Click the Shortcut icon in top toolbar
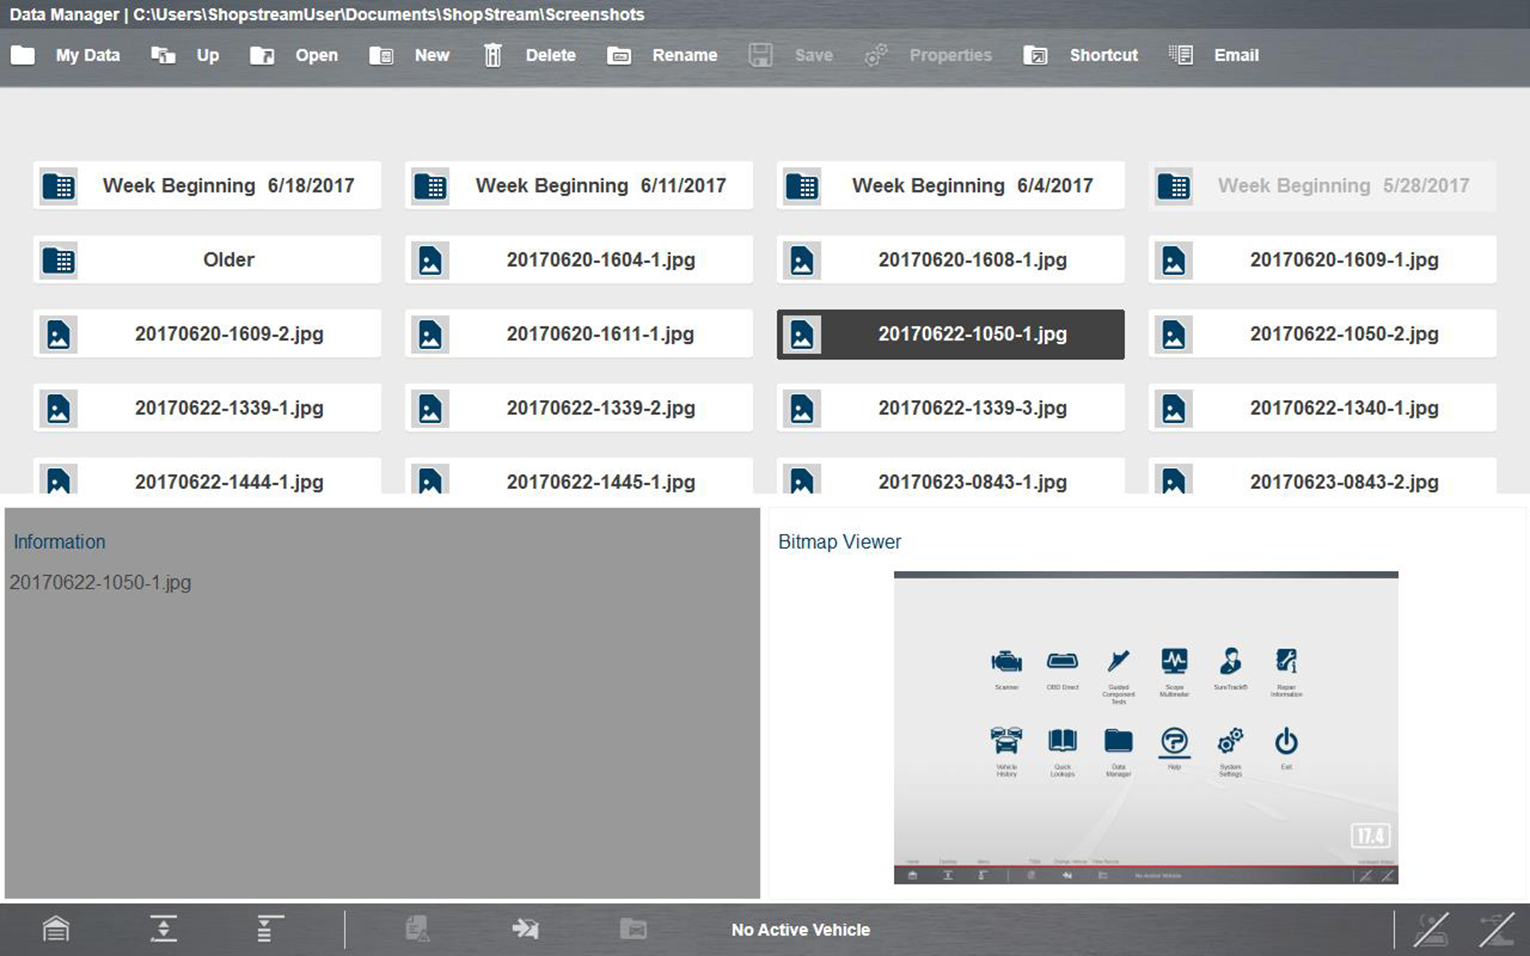This screenshot has width=1530, height=956. [1036, 55]
